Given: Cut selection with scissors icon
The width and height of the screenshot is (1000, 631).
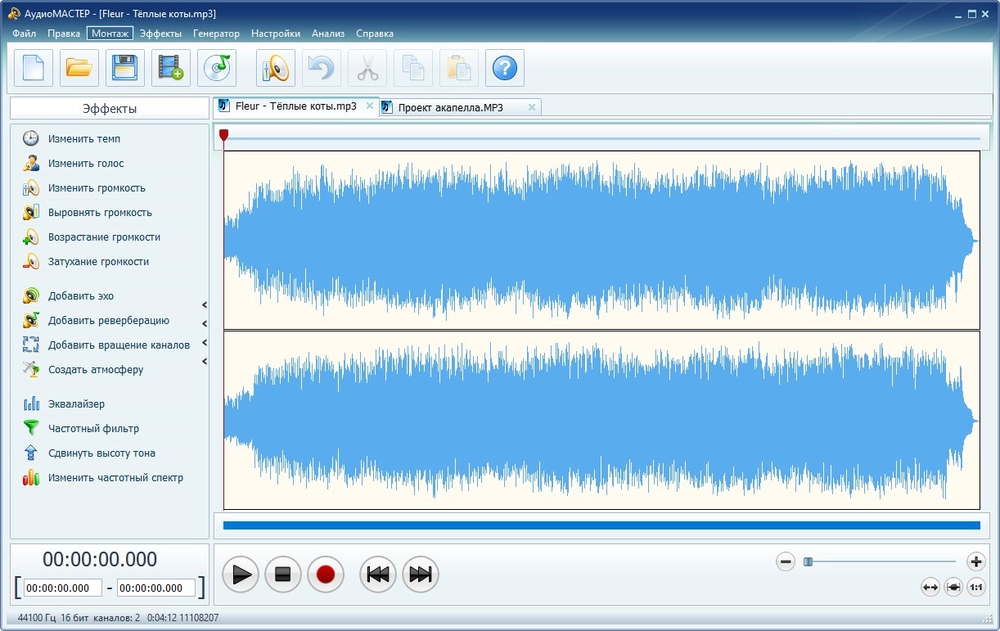Looking at the screenshot, I should tap(367, 68).
